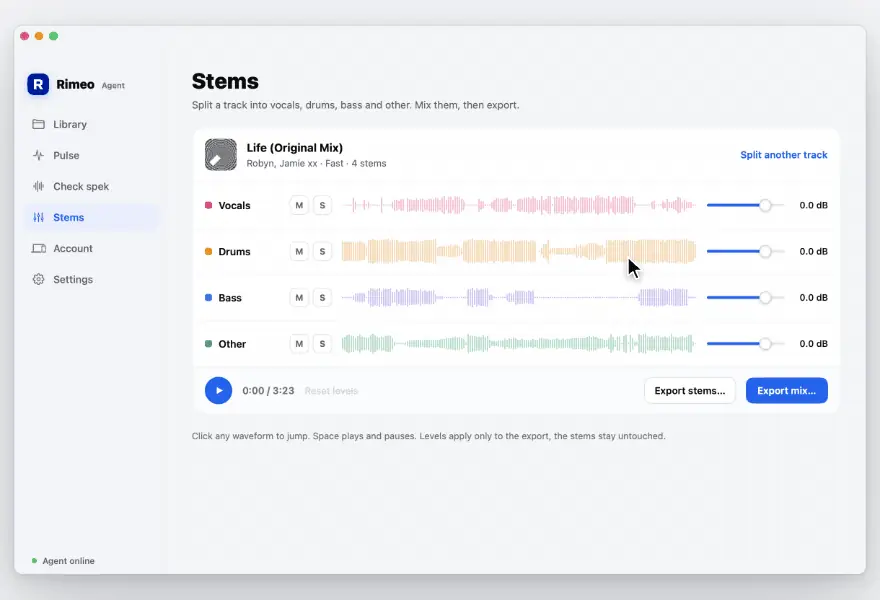Viewport: 880px width, 600px height.
Task: Select the Stems sidebar item
Action: coord(93,217)
